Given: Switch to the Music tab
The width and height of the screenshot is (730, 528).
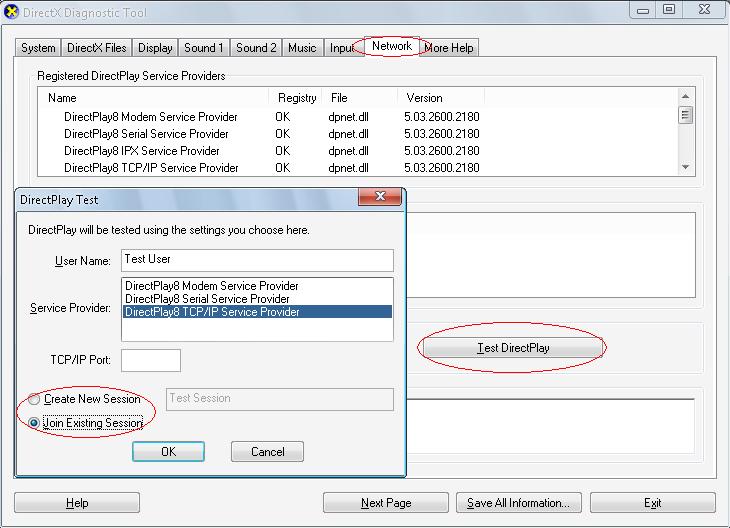Looking at the screenshot, I should (302, 48).
